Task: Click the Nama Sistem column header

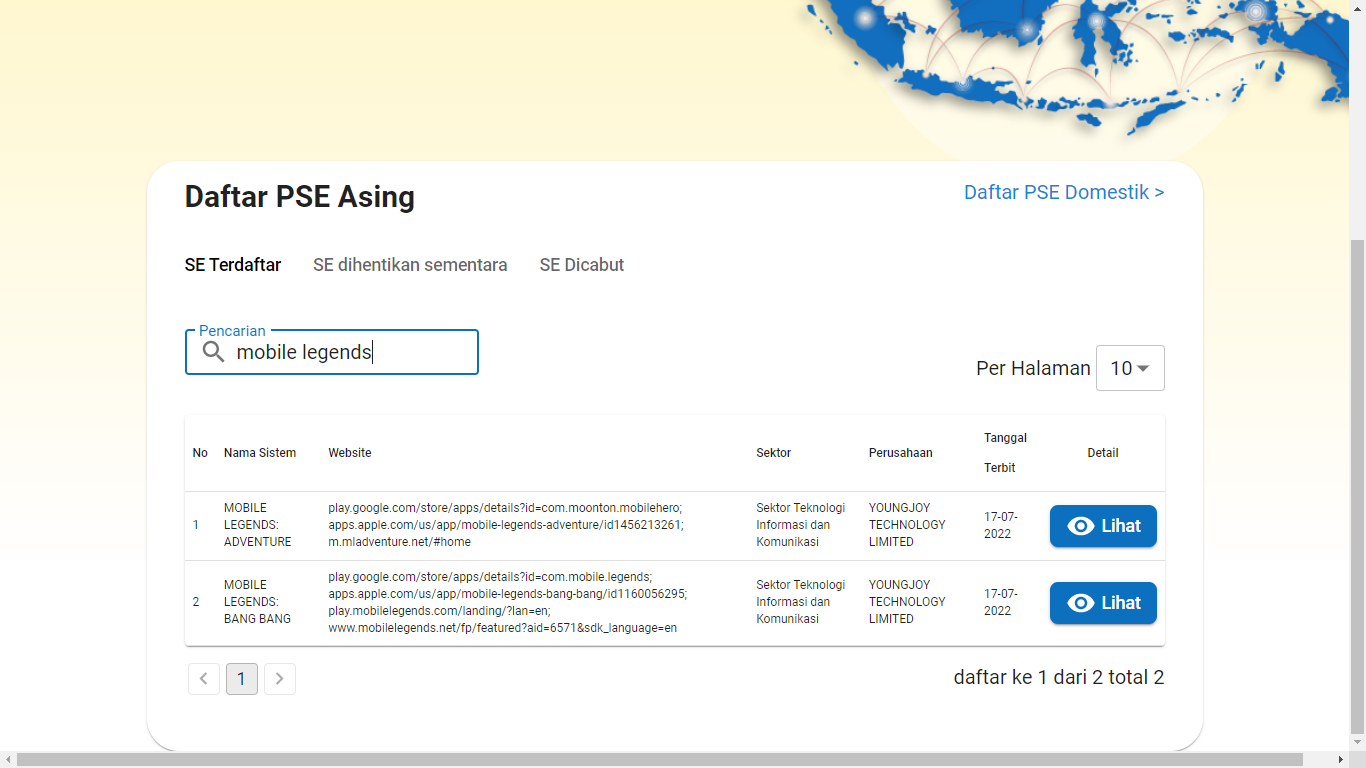Action: [260, 453]
